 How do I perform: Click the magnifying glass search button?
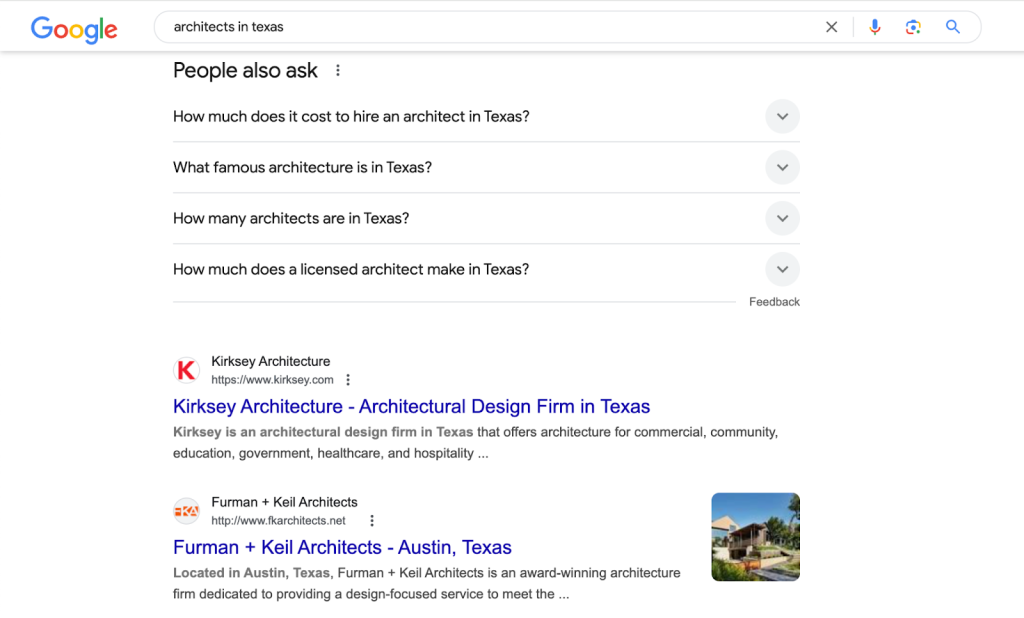953,27
